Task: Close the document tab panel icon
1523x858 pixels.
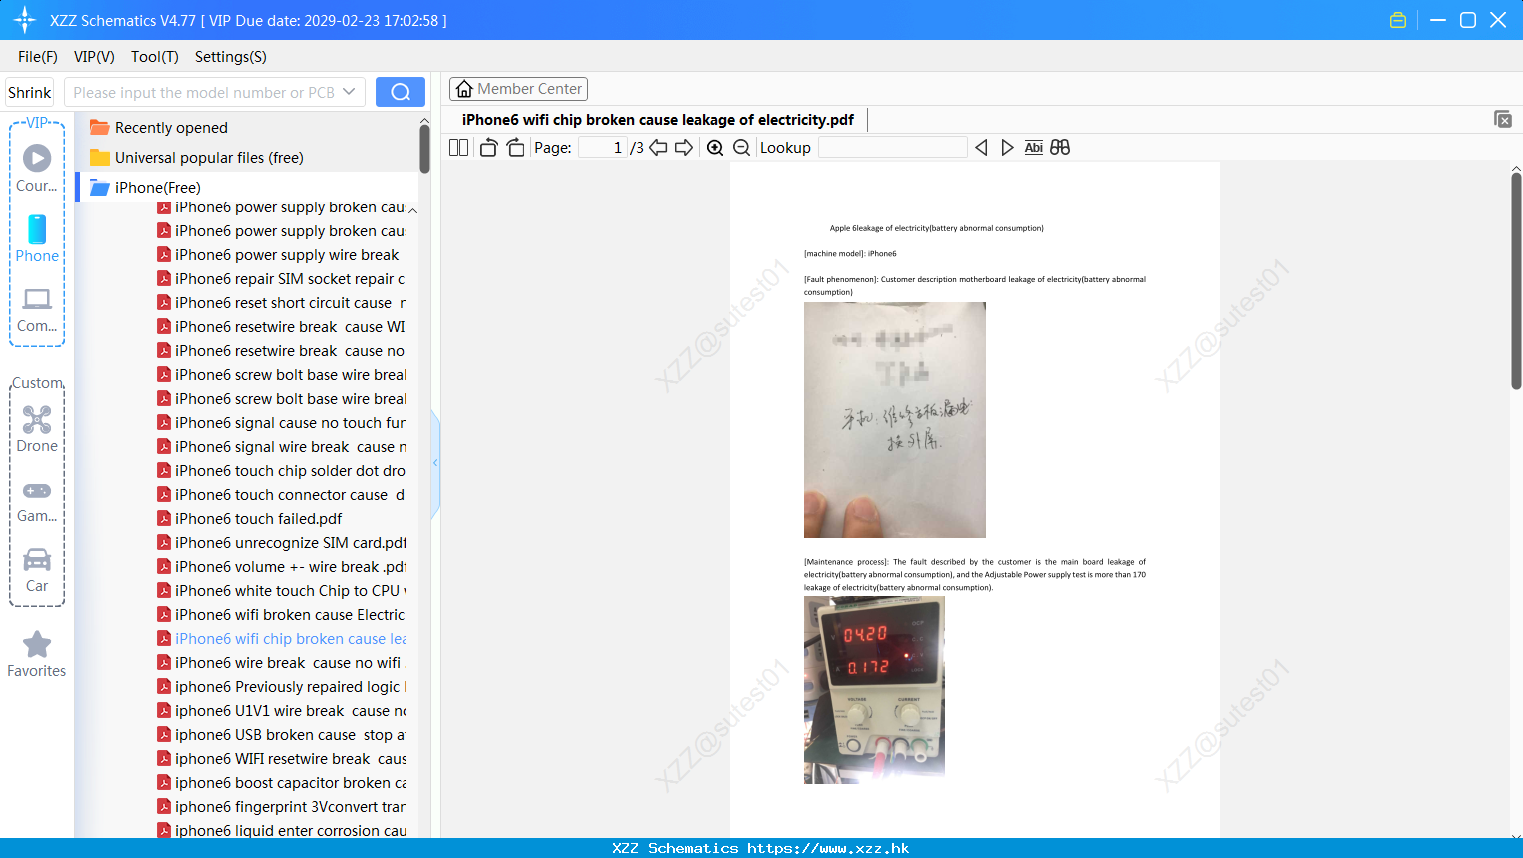Action: click(x=1502, y=119)
